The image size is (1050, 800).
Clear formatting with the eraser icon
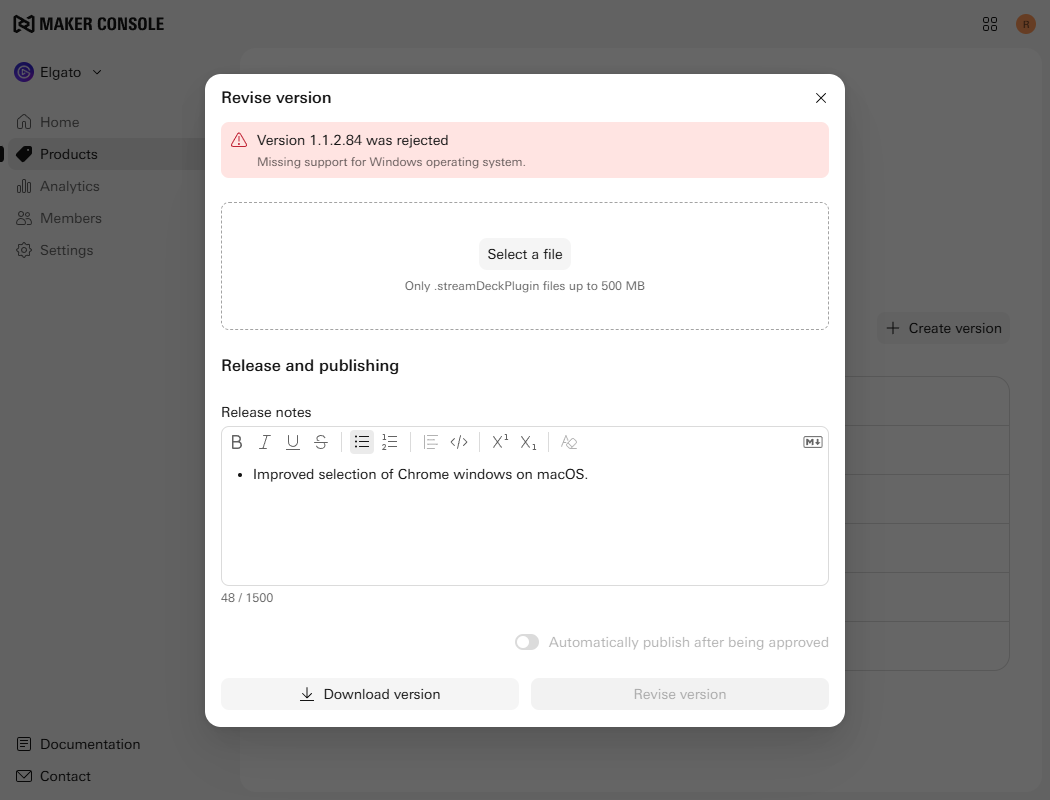569,442
